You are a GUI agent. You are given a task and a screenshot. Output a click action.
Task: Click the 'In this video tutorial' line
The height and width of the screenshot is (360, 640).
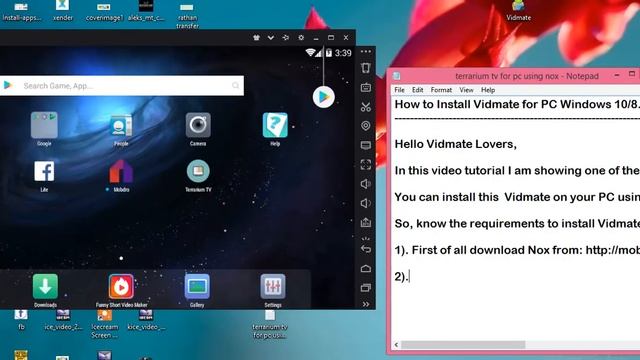[x=517, y=171]
